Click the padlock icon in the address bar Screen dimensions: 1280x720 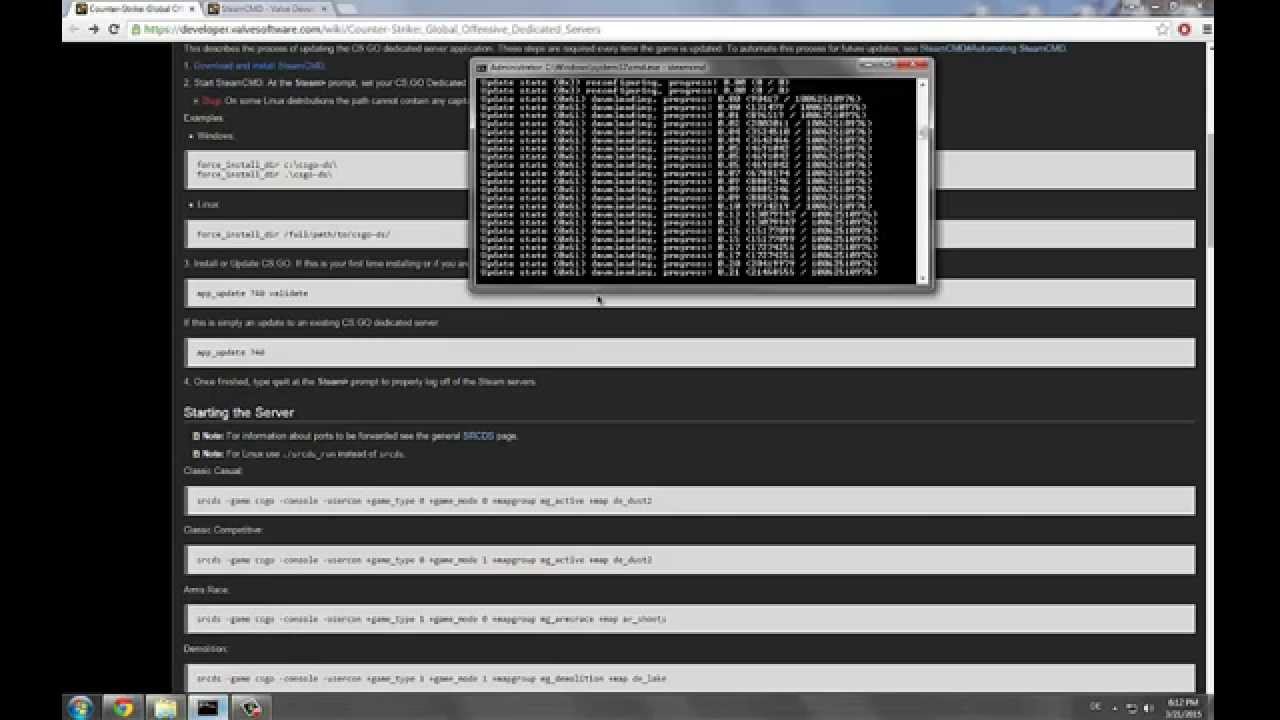[137, 29]
